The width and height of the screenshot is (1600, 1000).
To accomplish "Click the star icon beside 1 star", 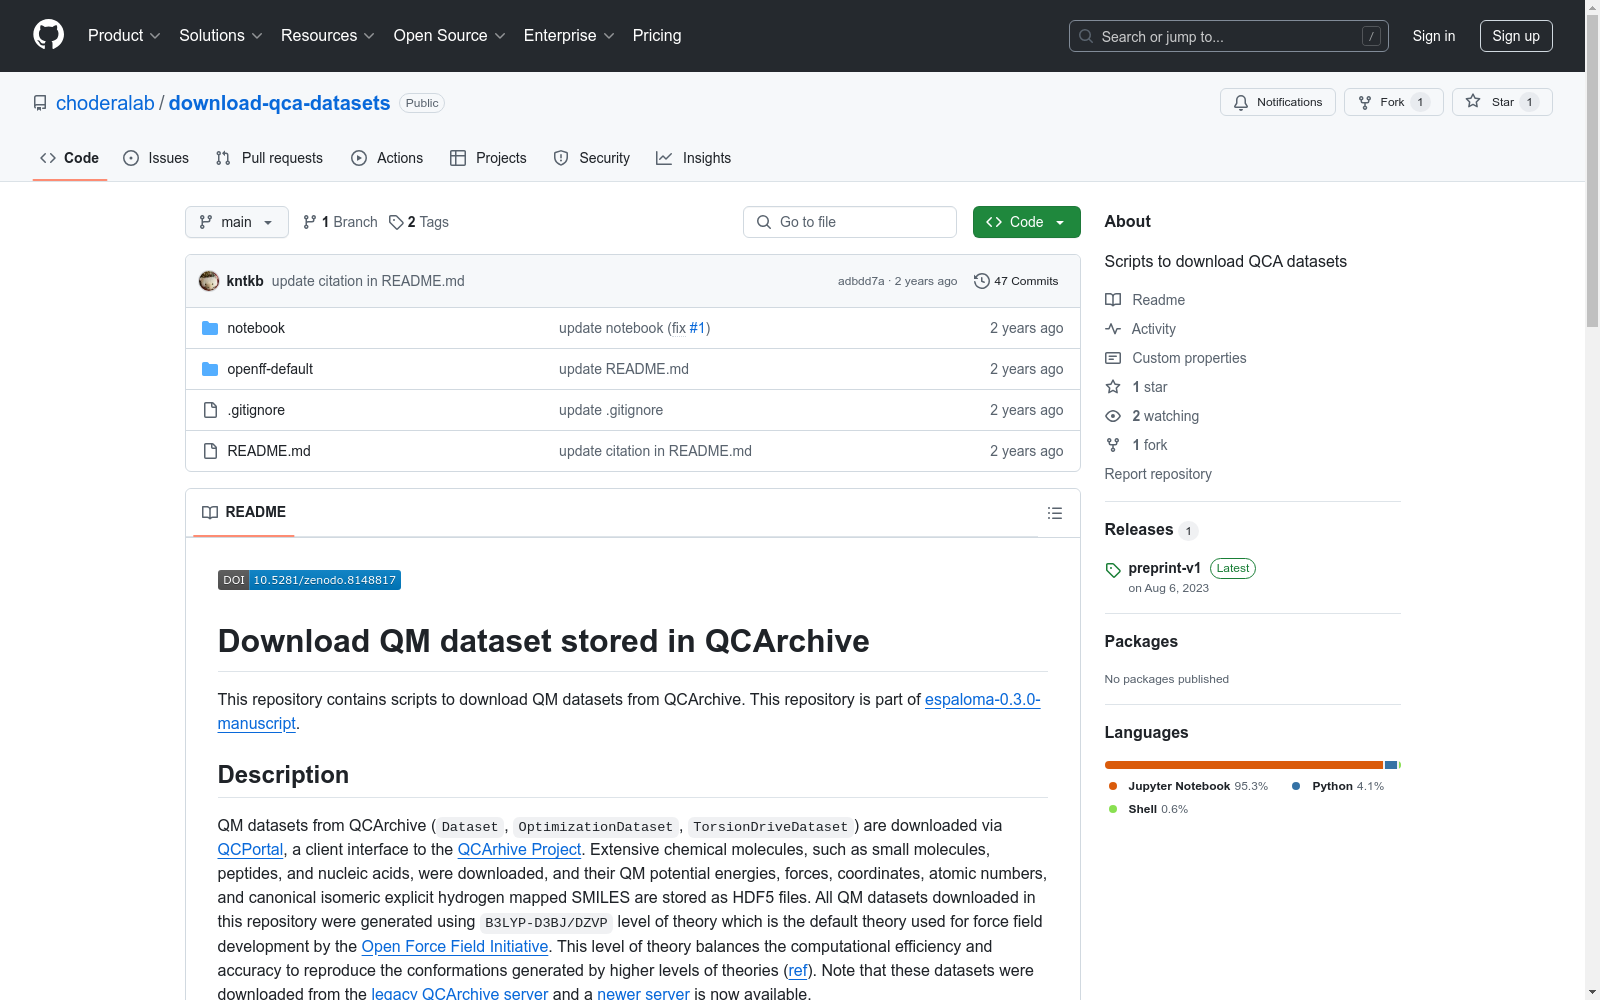I will tap(1113, 387).
